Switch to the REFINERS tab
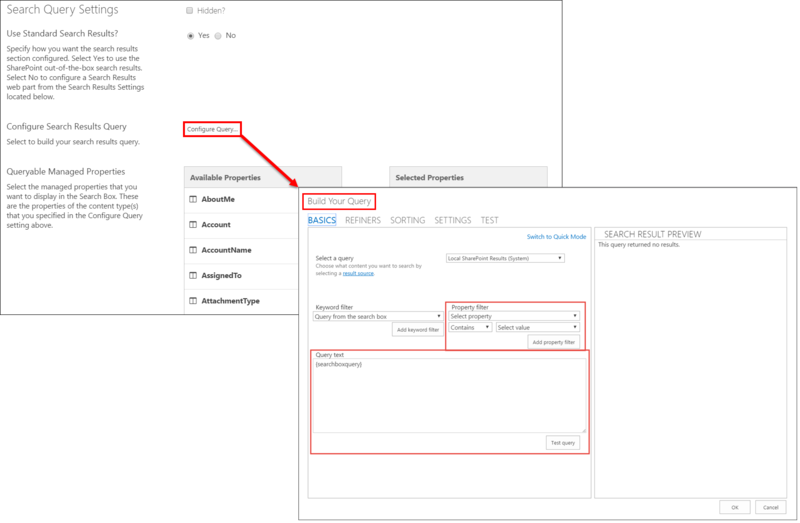This screenshot has height=523, width=800. [362, 220]
